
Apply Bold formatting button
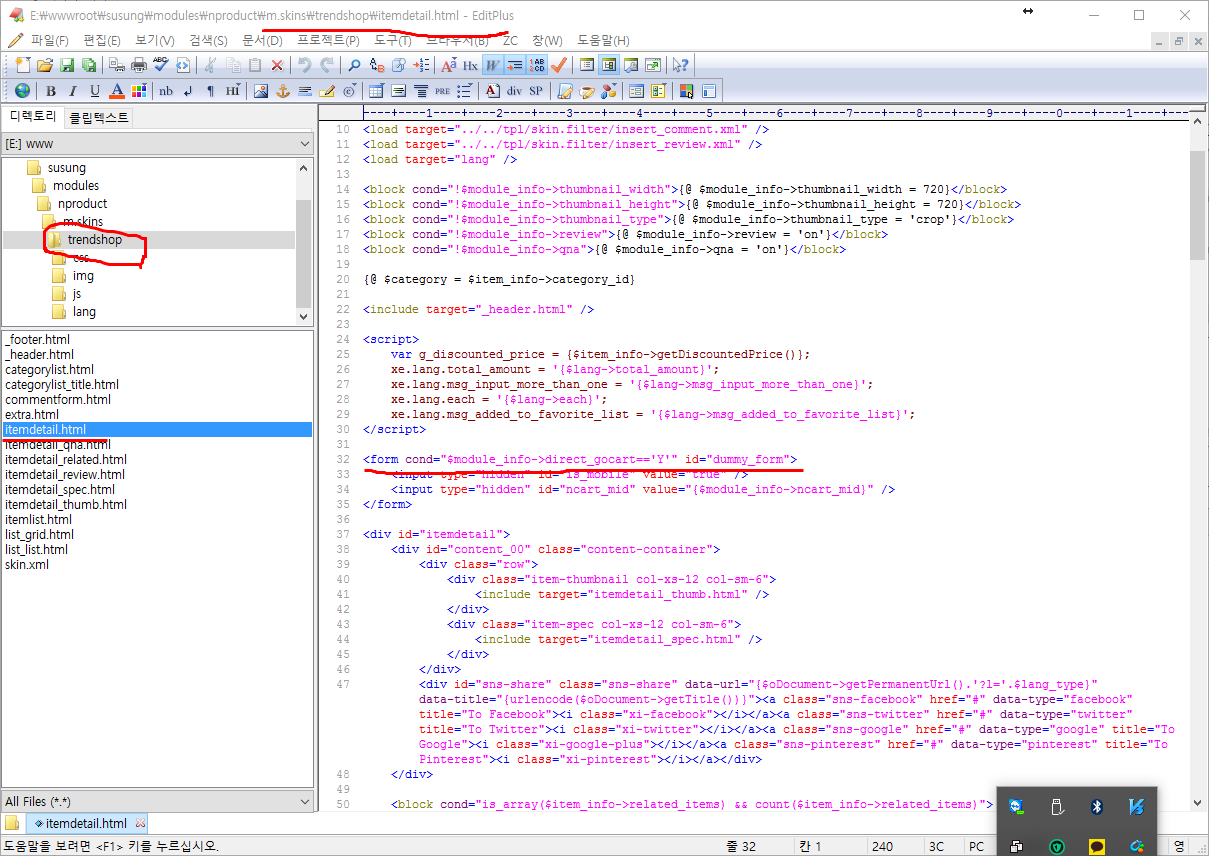[x=51, y=91]
